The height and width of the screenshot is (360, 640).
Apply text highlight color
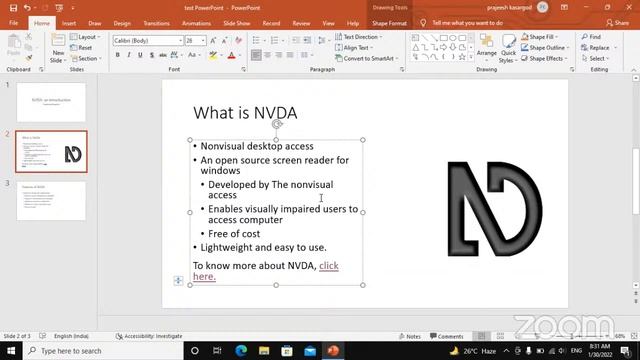pyautogui.click(x=213, y=56)
